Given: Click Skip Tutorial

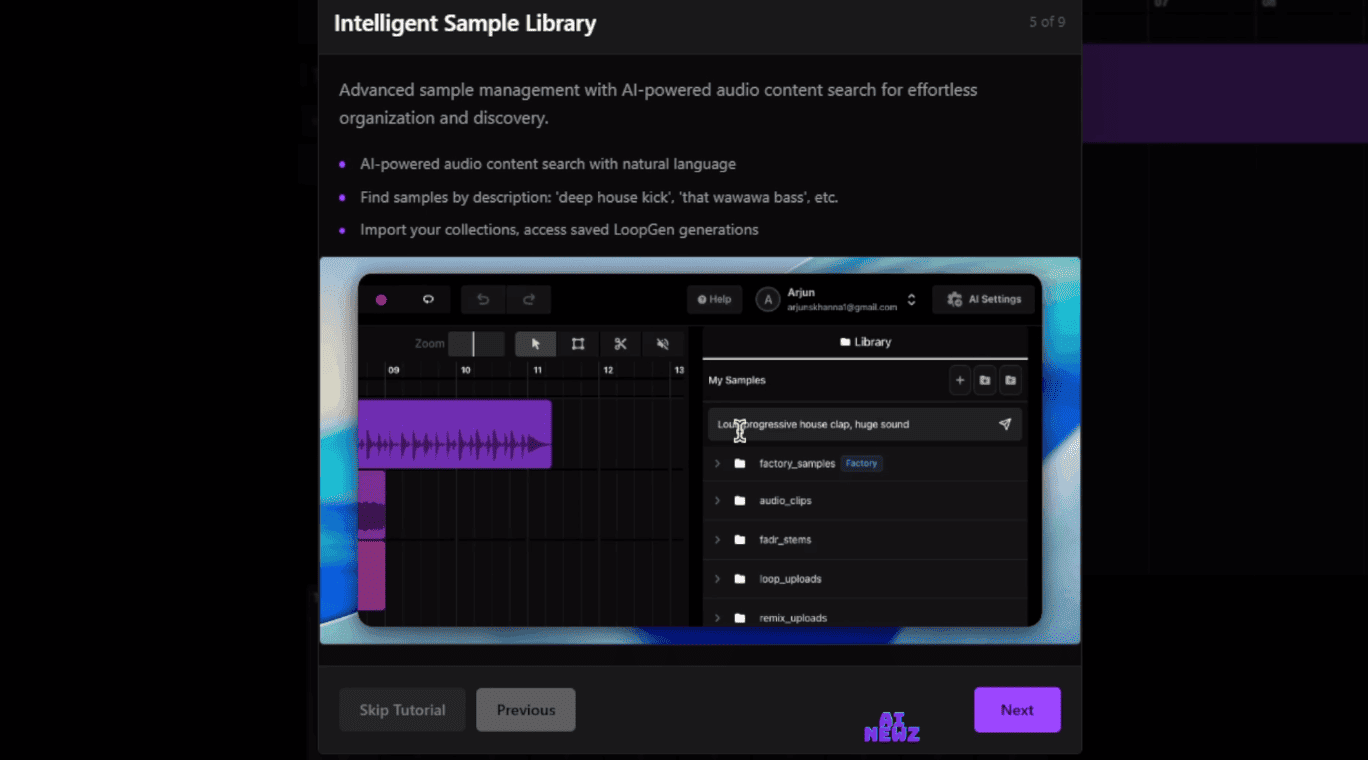Looking at the screenshot, I should [x=402, y=709].
